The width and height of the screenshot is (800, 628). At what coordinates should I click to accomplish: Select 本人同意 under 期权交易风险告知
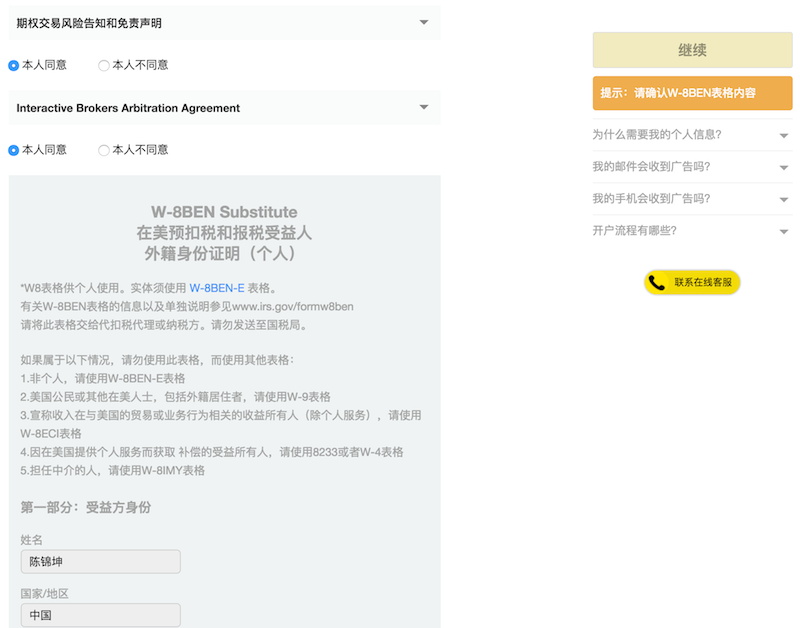[14, 65]
